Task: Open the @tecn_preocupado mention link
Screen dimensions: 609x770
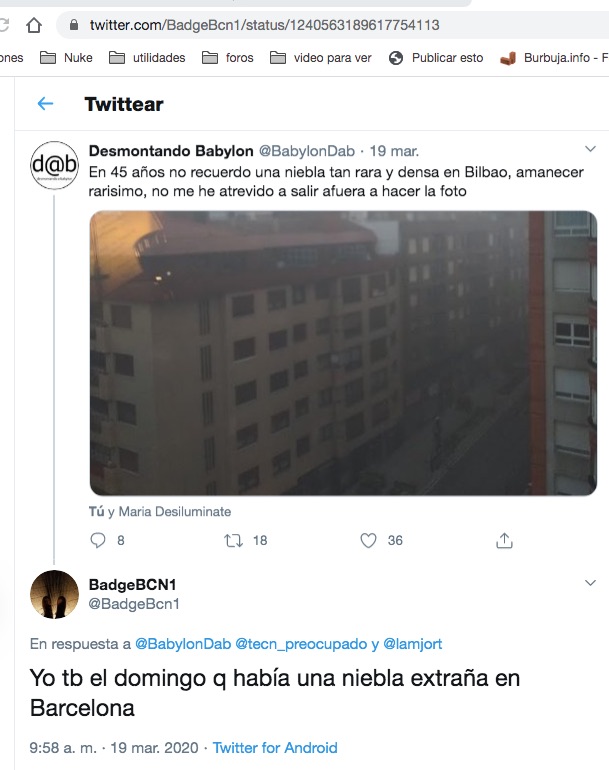Action: pos(301,644)
